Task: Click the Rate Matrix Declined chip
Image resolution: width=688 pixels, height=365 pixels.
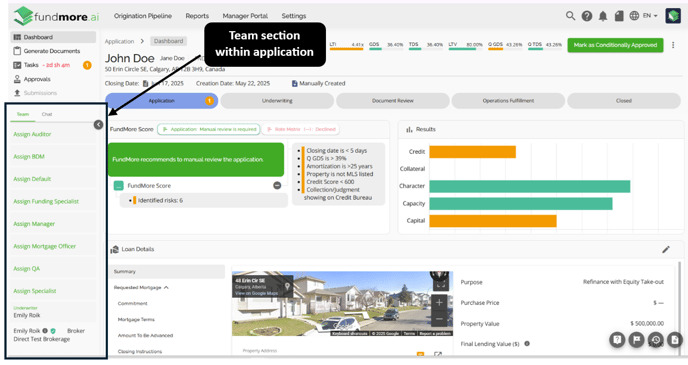Action: pyautogui.click(x=301, y=129)
